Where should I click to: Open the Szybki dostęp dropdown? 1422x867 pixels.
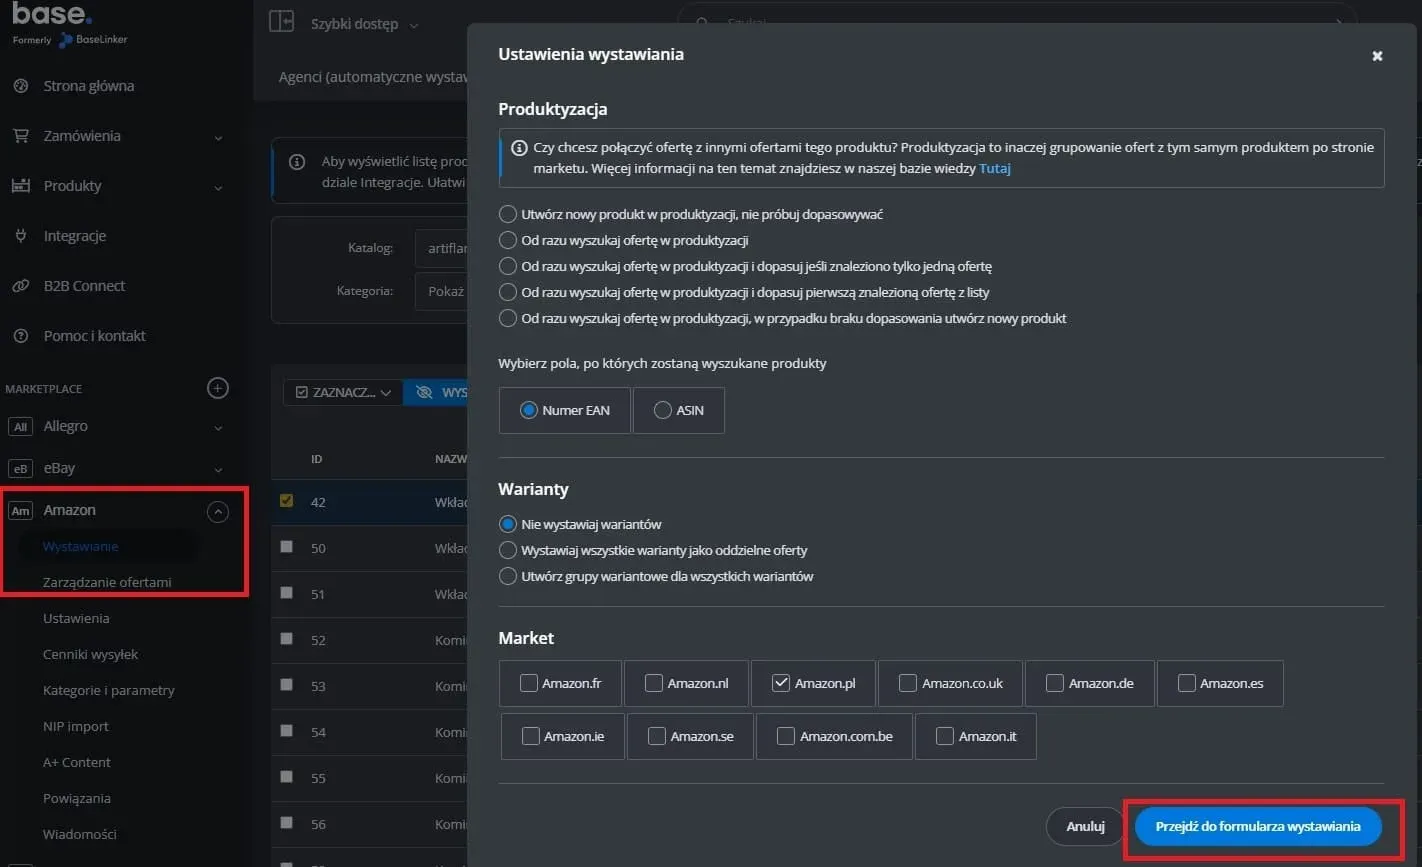(x=365, y=24)
